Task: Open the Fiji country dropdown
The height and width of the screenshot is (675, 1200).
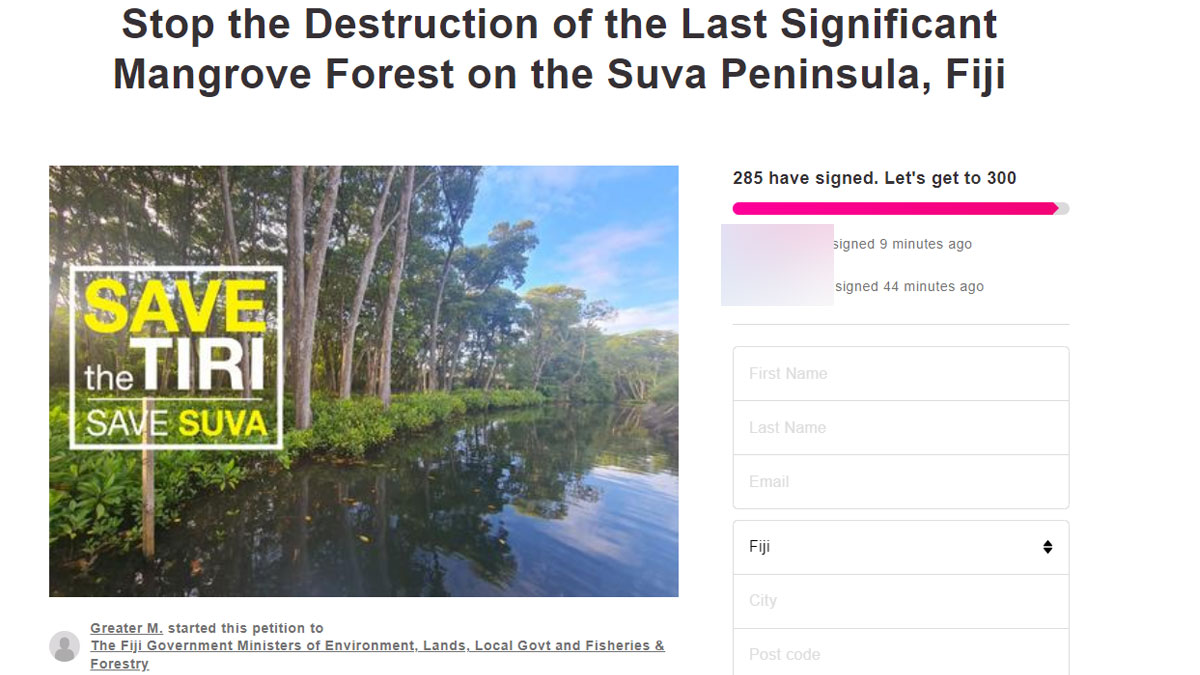Action: [x=900, y=547]
